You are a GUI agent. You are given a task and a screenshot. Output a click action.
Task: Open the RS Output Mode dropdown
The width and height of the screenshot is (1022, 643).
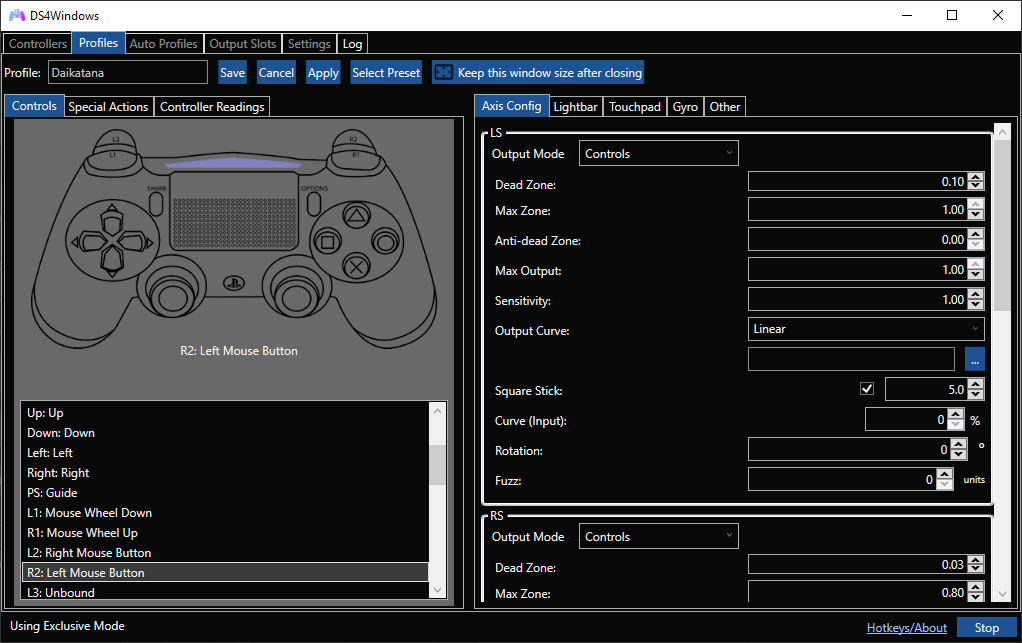pos(658,536)
